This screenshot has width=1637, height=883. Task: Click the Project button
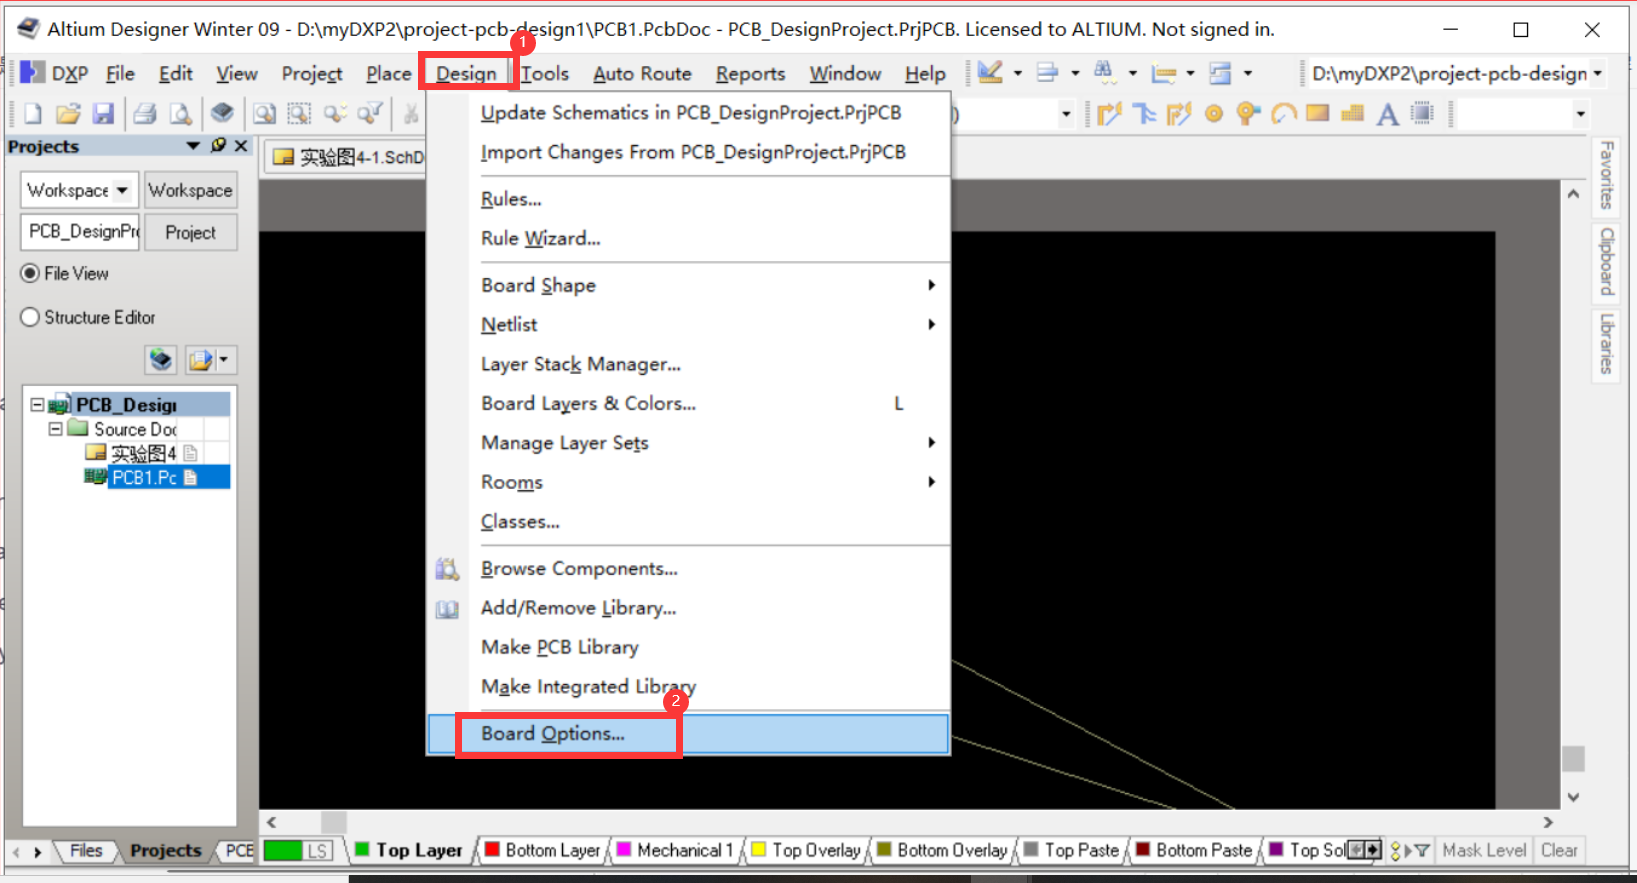(x=190, y=232)
